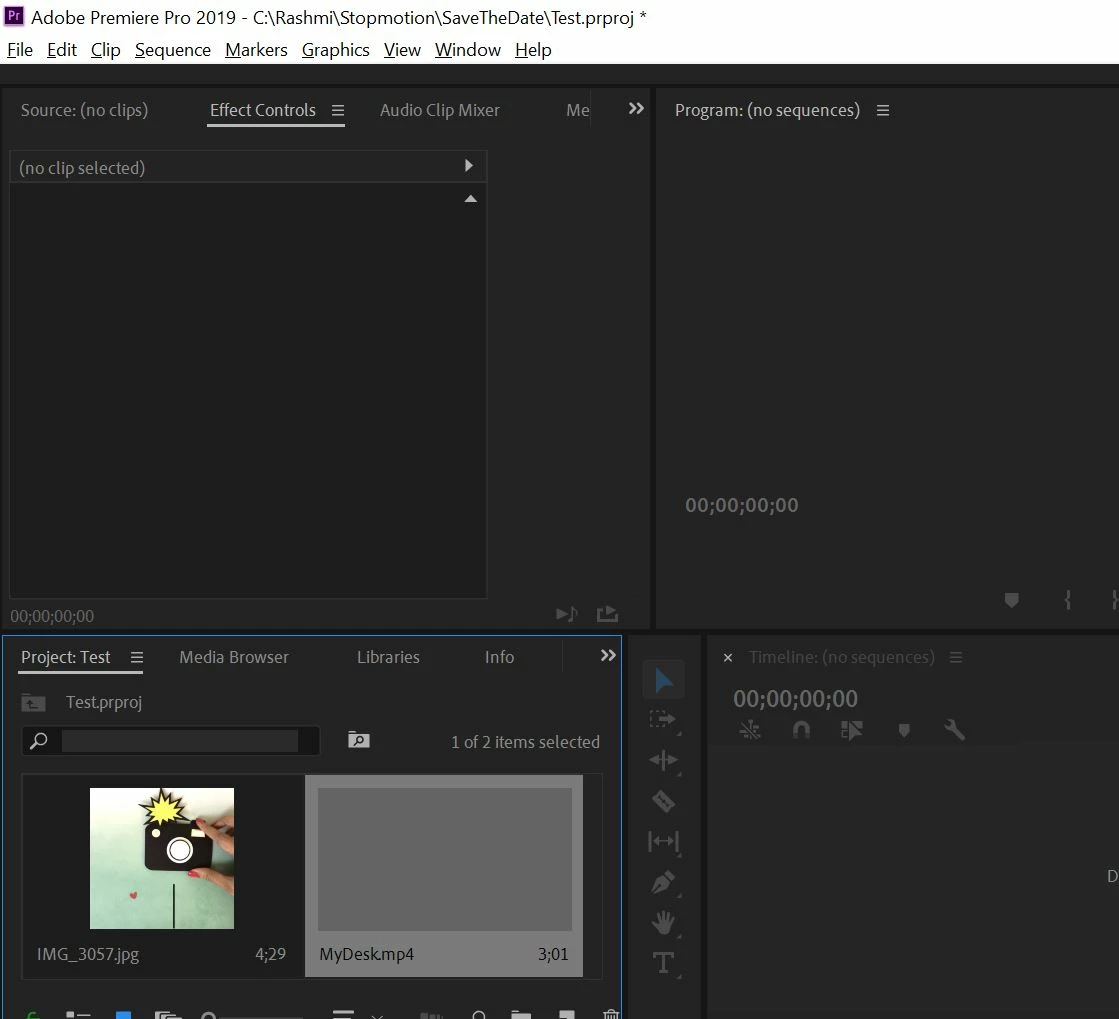1119x1019 pixels.
Task: Switch to Audio Clip Mixer tab
Action: click(440, 110)
